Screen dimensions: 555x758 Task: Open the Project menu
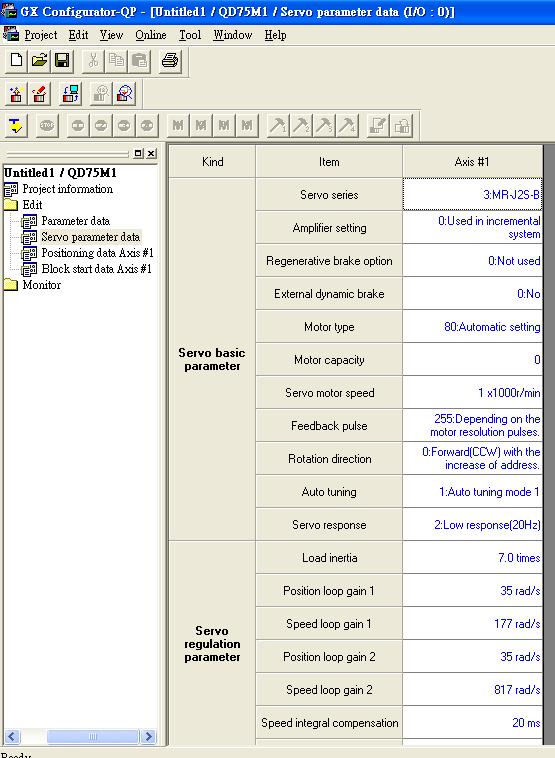point(41,35)
